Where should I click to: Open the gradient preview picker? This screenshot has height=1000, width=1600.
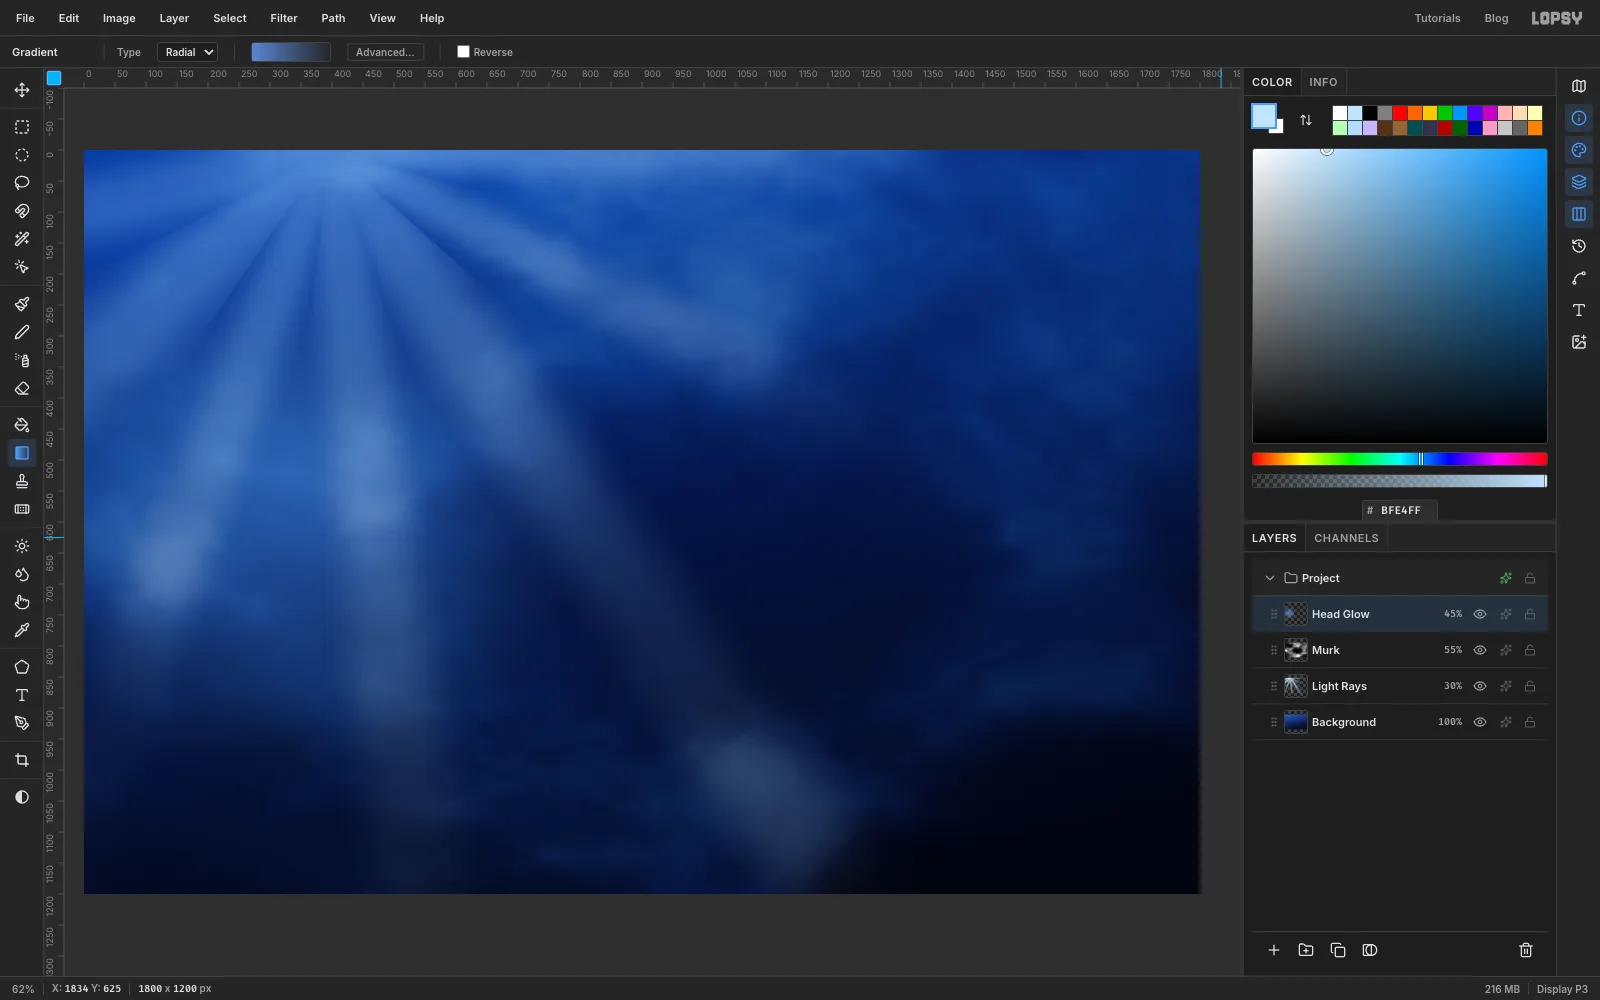click(x=291, y=52)
